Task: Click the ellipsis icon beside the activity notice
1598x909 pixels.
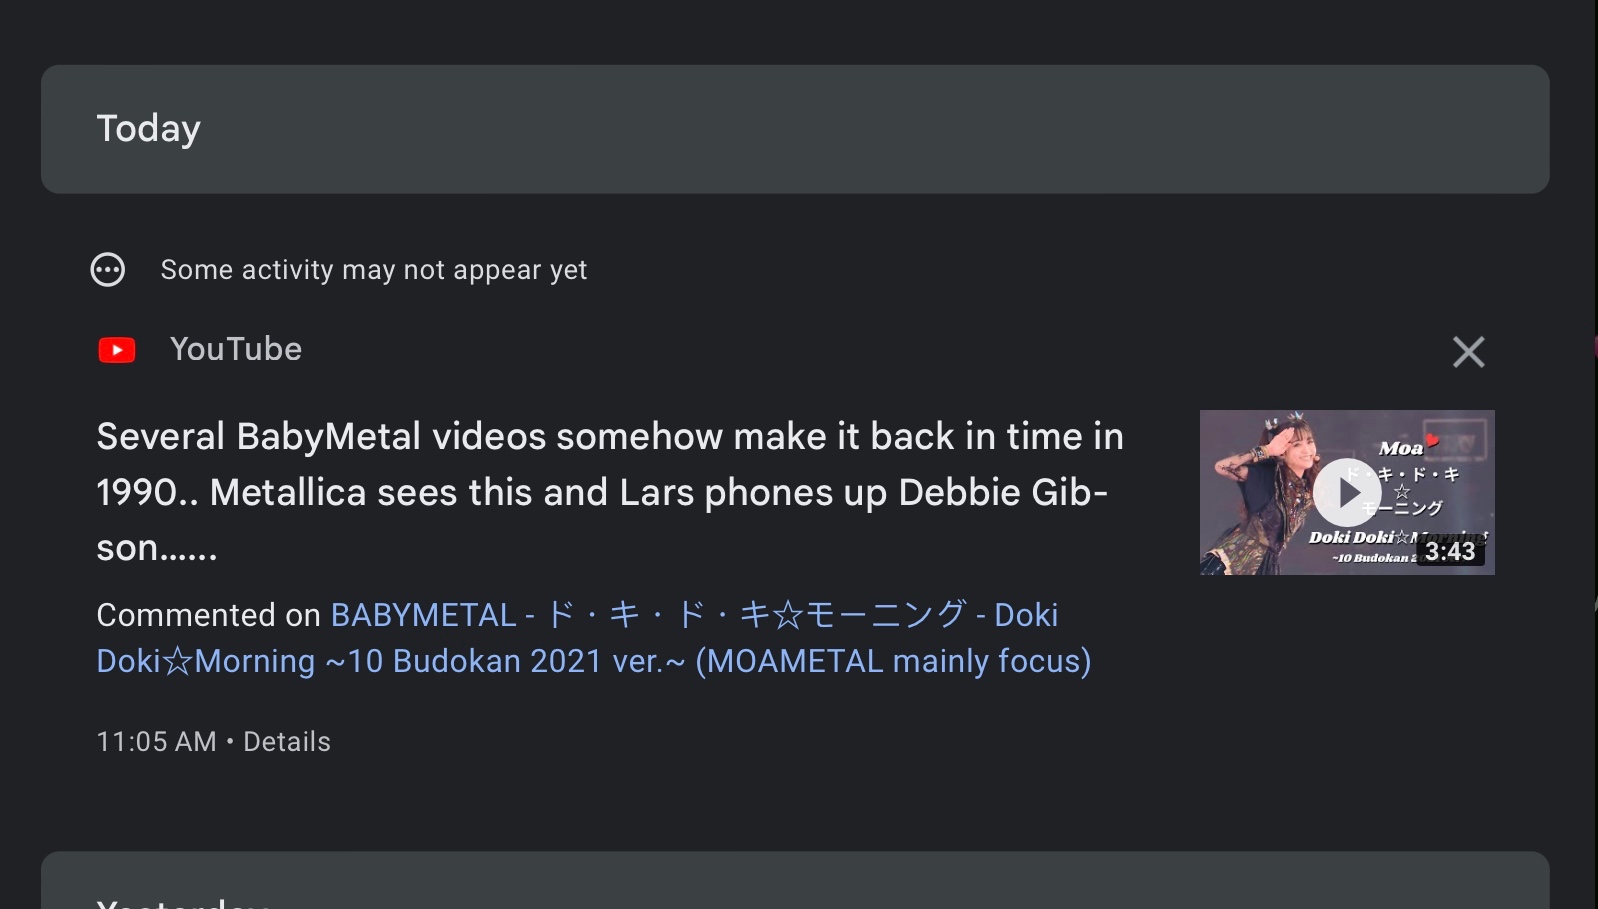Action: click(108, 269)
